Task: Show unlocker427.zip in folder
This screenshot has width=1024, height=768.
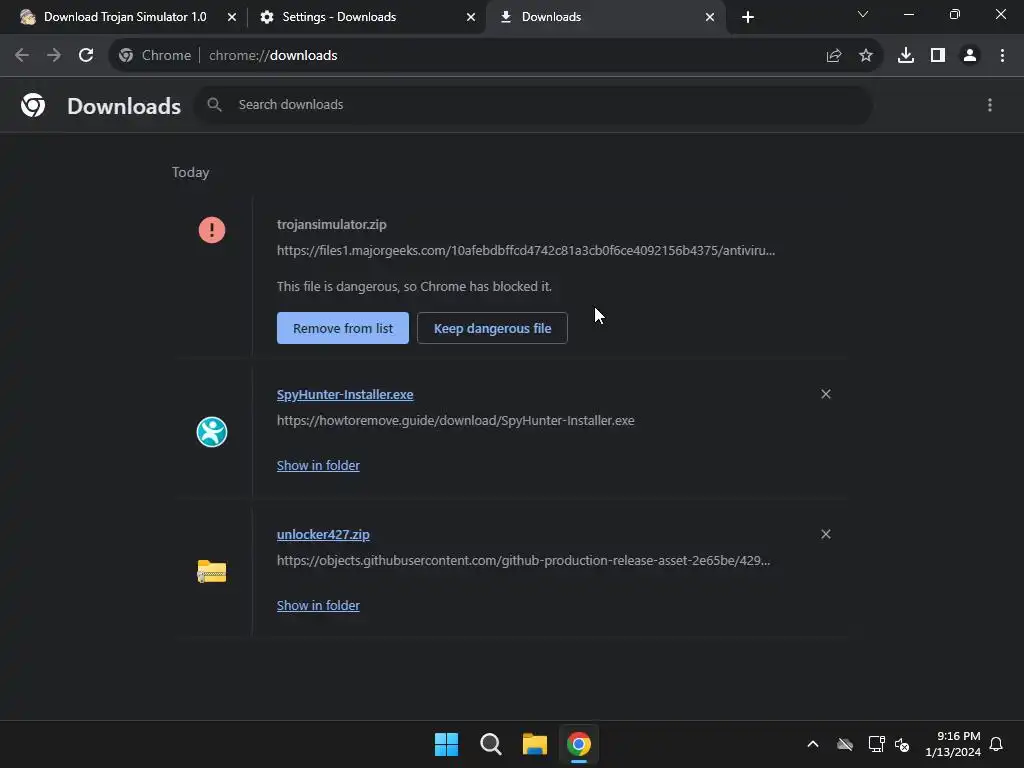Action: click(318, 605)
